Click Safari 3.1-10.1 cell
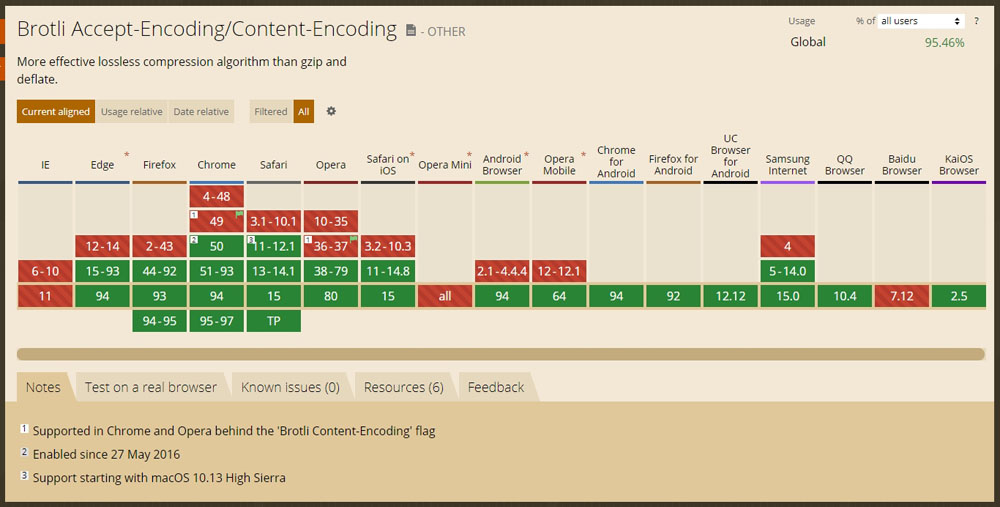Image resolution: width=1000 pixels, height=507 pixels. [274, 221]
